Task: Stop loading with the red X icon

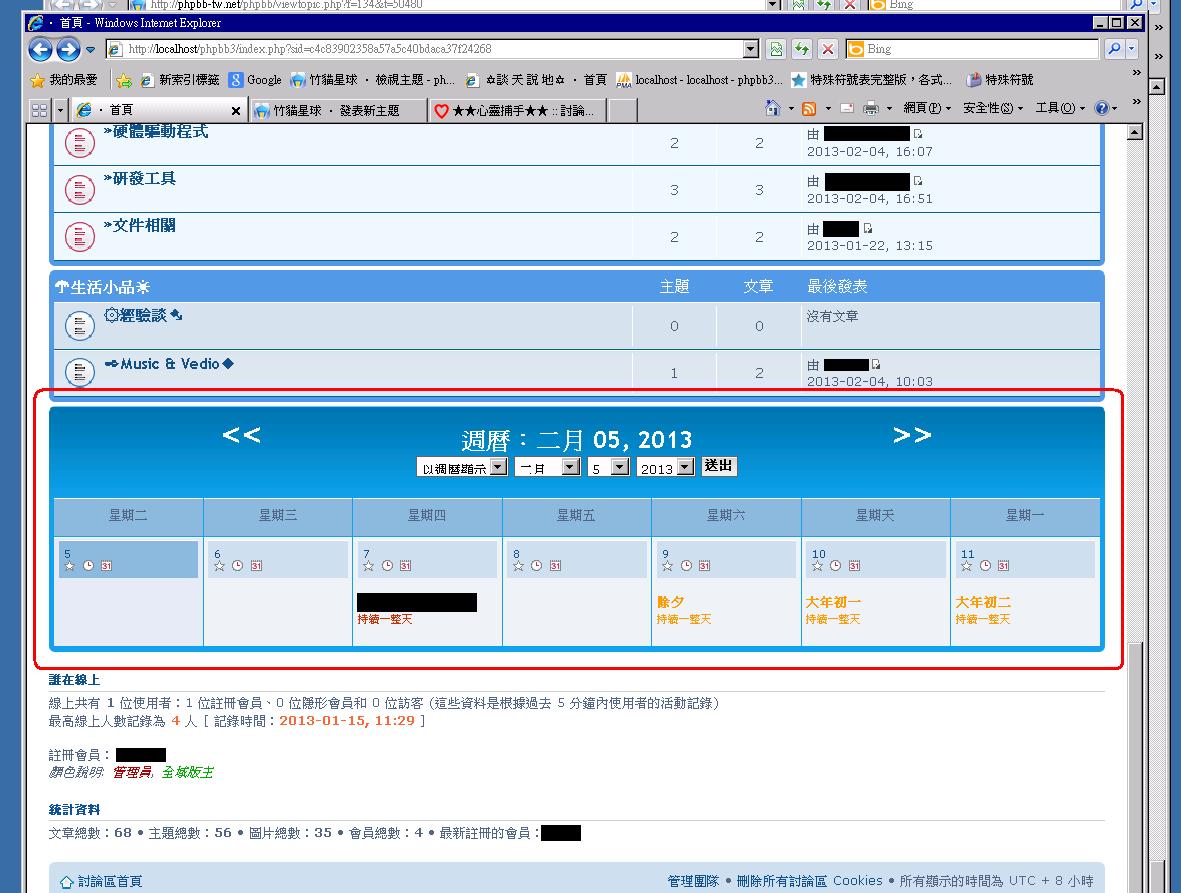Action: point(828,50)
